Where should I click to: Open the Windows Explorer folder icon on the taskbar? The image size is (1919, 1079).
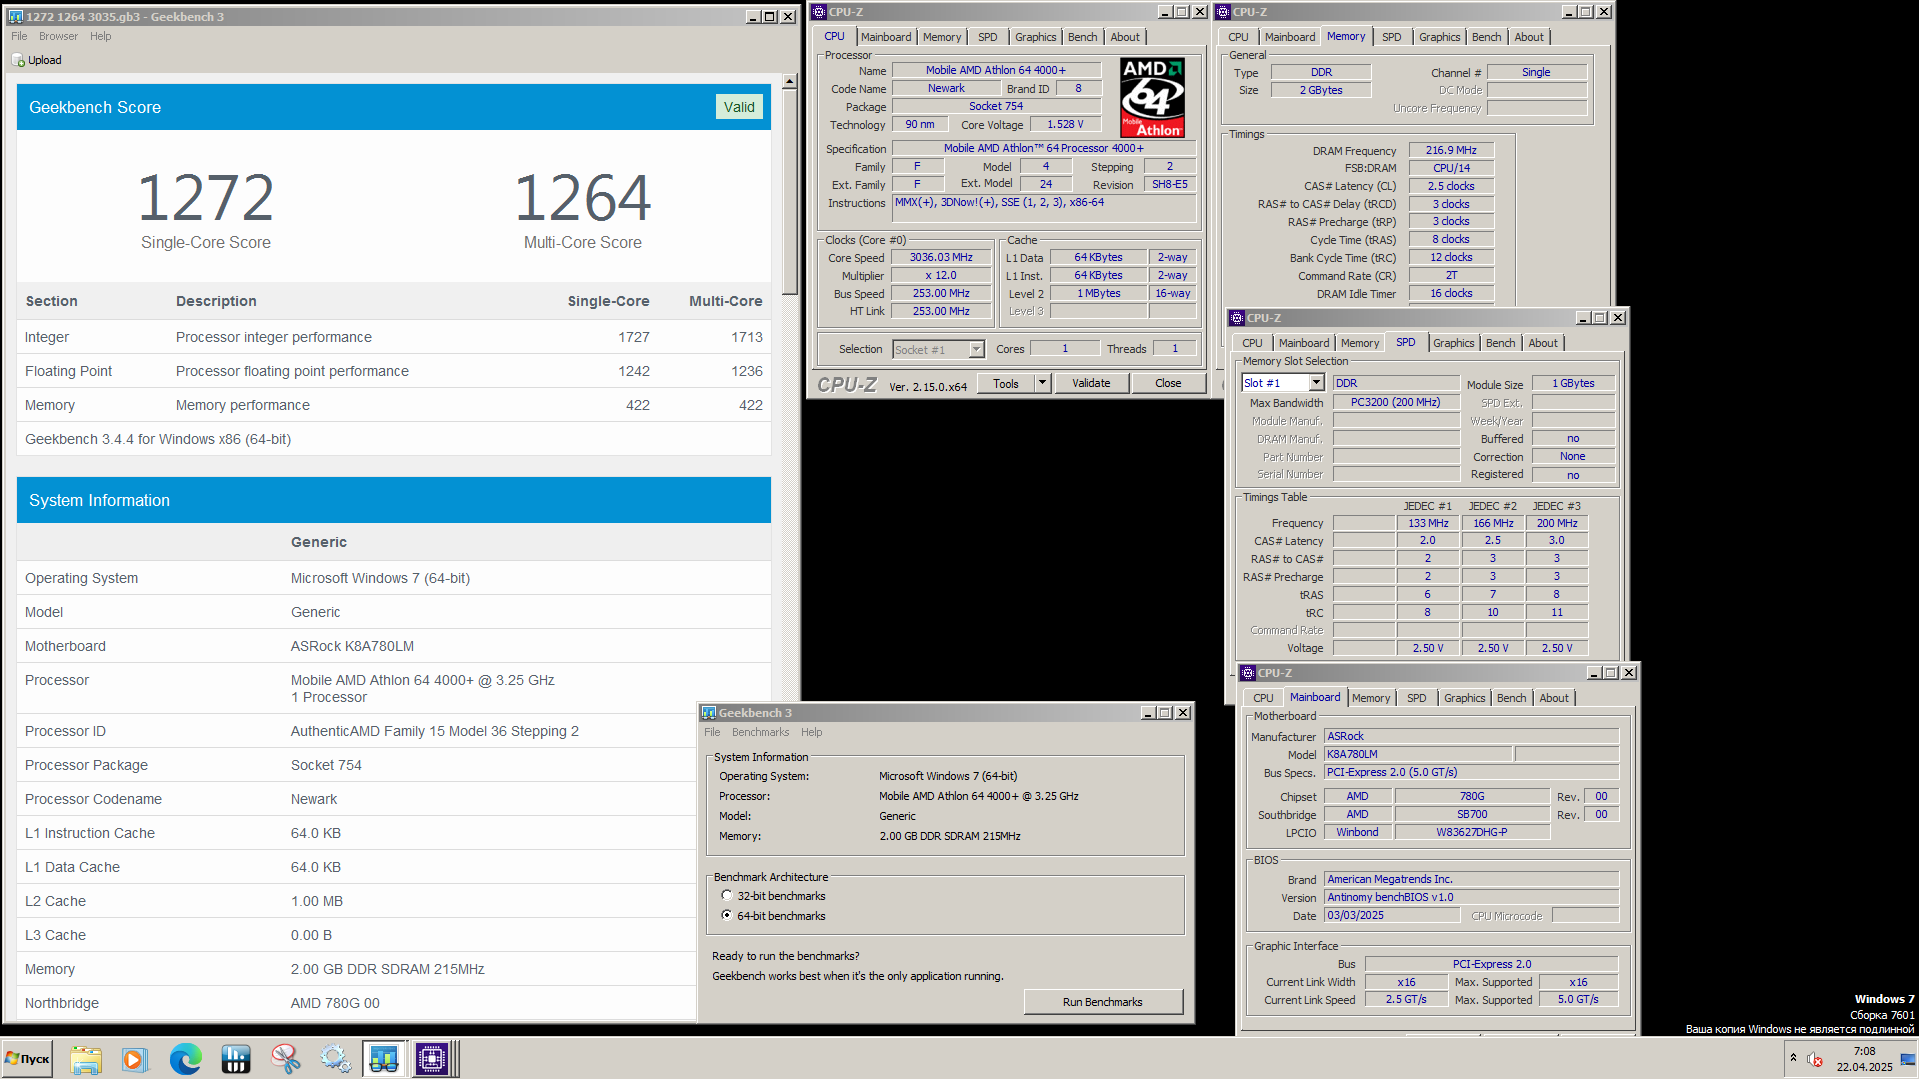pyautogui.click(x=86, y=1059)
